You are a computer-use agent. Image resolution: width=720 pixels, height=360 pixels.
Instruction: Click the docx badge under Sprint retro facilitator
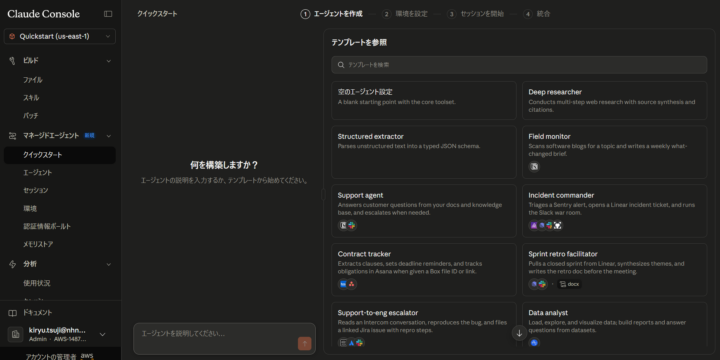[x=569, y=284]
